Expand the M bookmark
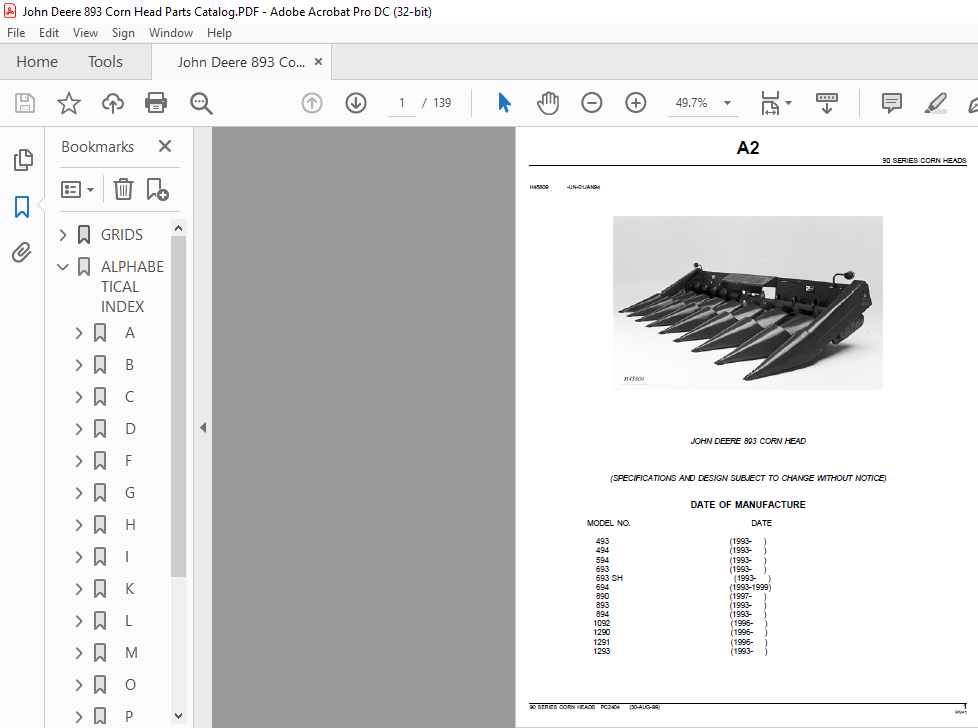The width and height of the screenshot is (978, 728). pos(79,653)
